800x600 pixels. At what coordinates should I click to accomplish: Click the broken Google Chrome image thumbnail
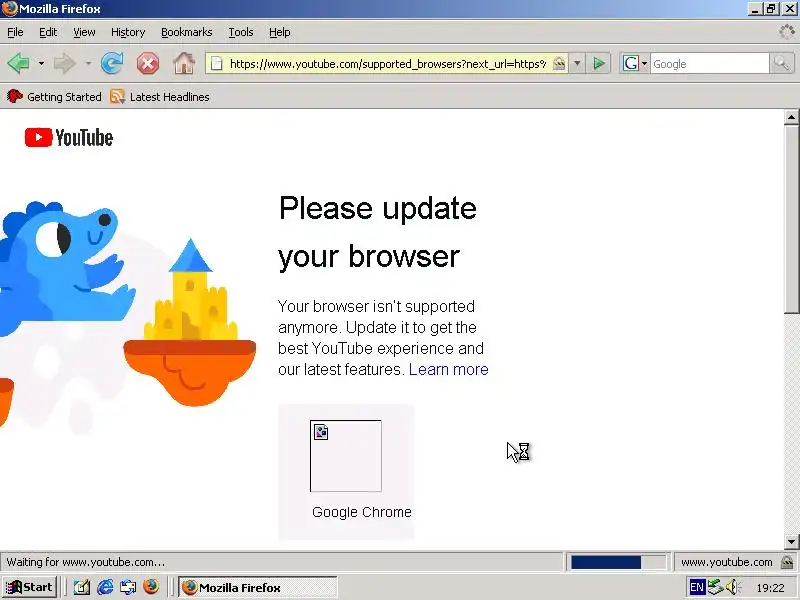(x=345, y=456)
